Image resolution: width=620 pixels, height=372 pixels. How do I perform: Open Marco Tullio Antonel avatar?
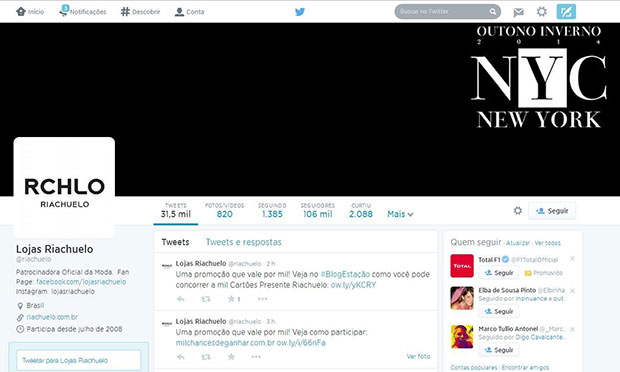click(462, 336)
